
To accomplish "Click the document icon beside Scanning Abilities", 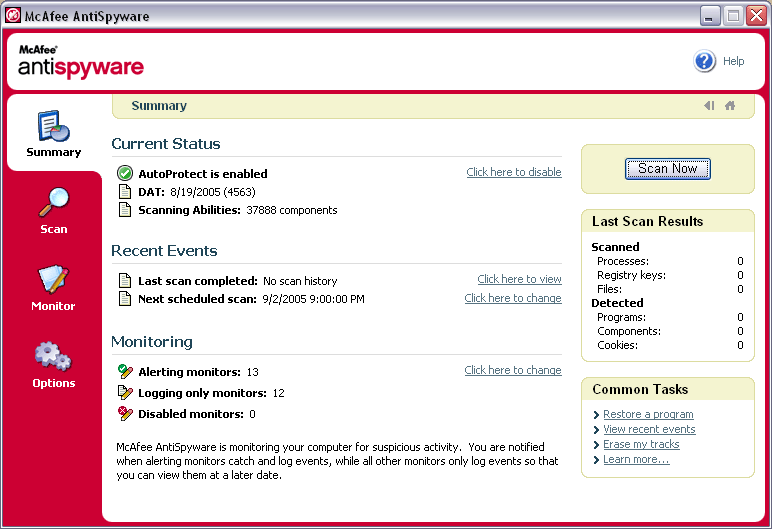I will click(125, 210).
